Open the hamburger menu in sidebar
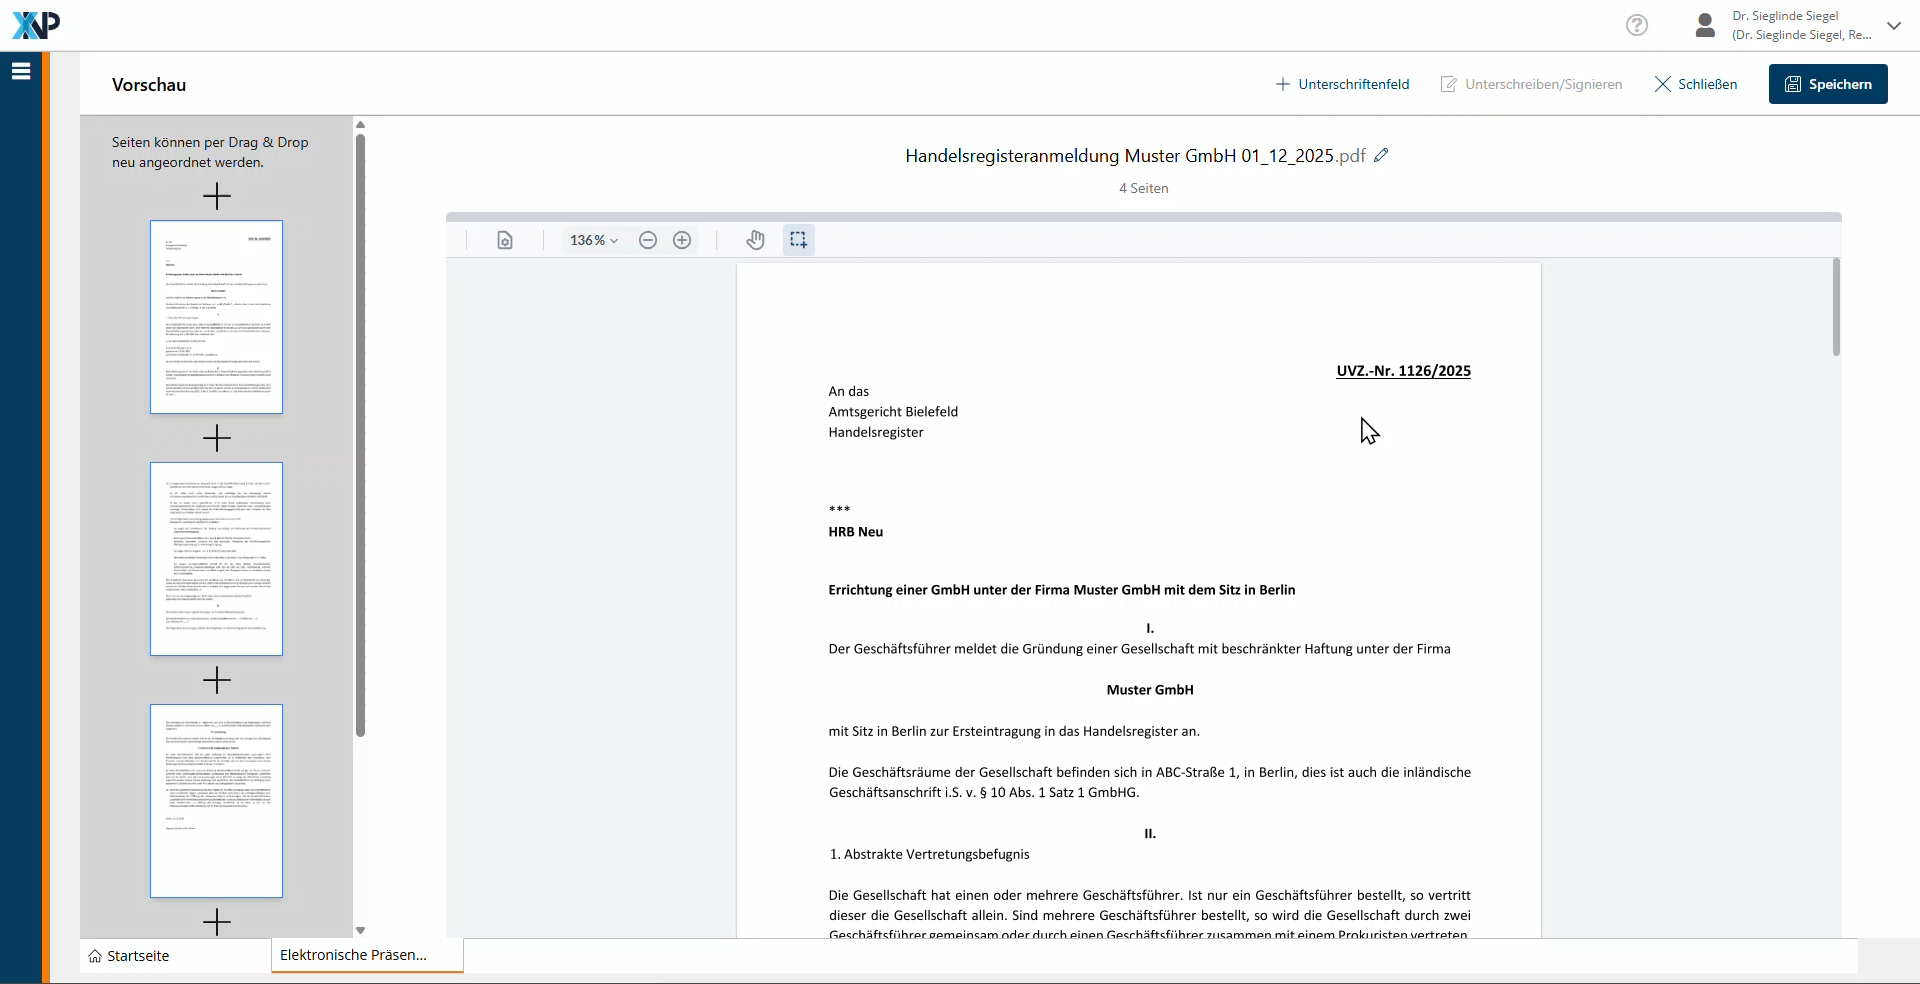This screenshot has height=984, width=1920. tap(21, 71)
